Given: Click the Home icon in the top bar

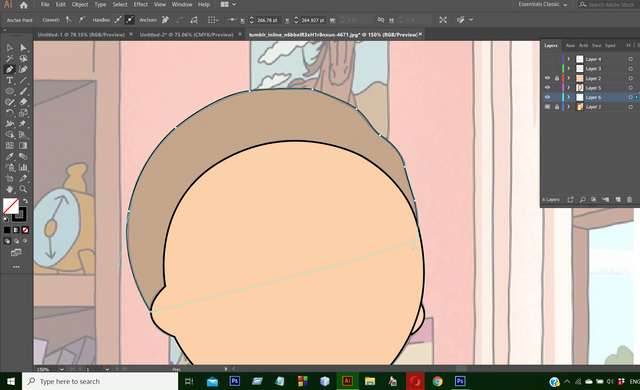Looking at the screenshot, I should [24, 5].
